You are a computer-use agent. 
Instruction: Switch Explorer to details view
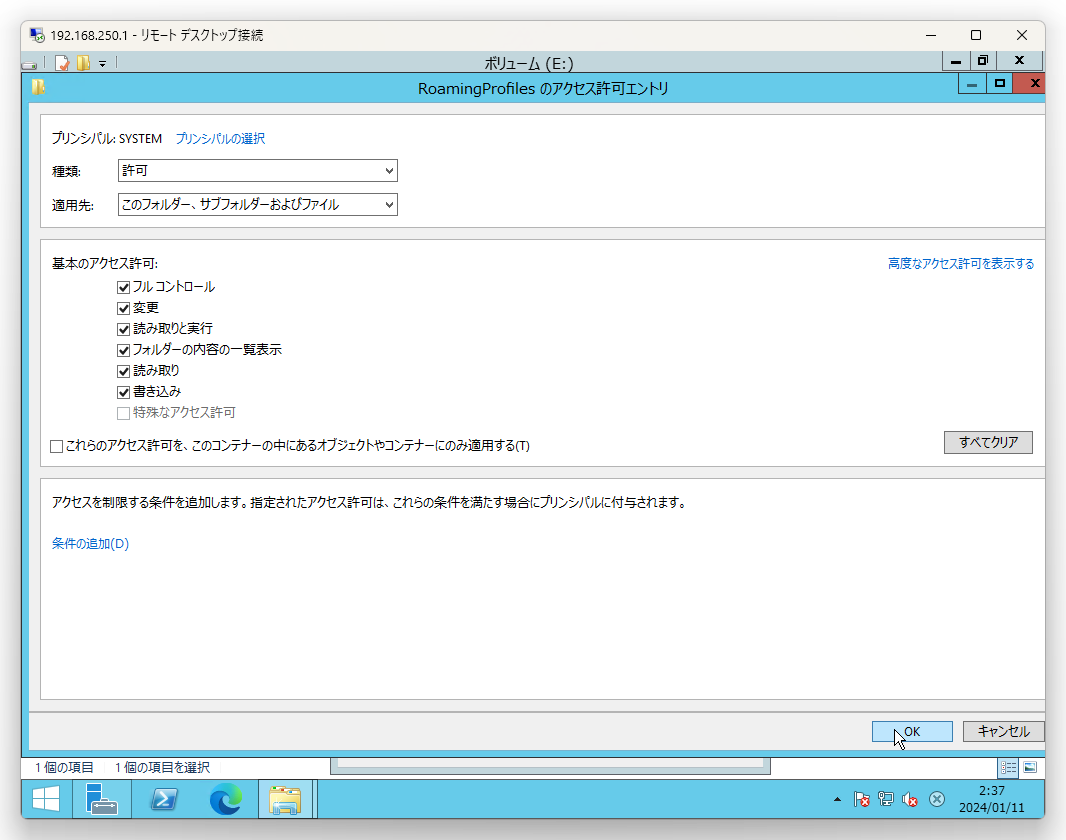pyautogui.click(x=1008, y=767)
